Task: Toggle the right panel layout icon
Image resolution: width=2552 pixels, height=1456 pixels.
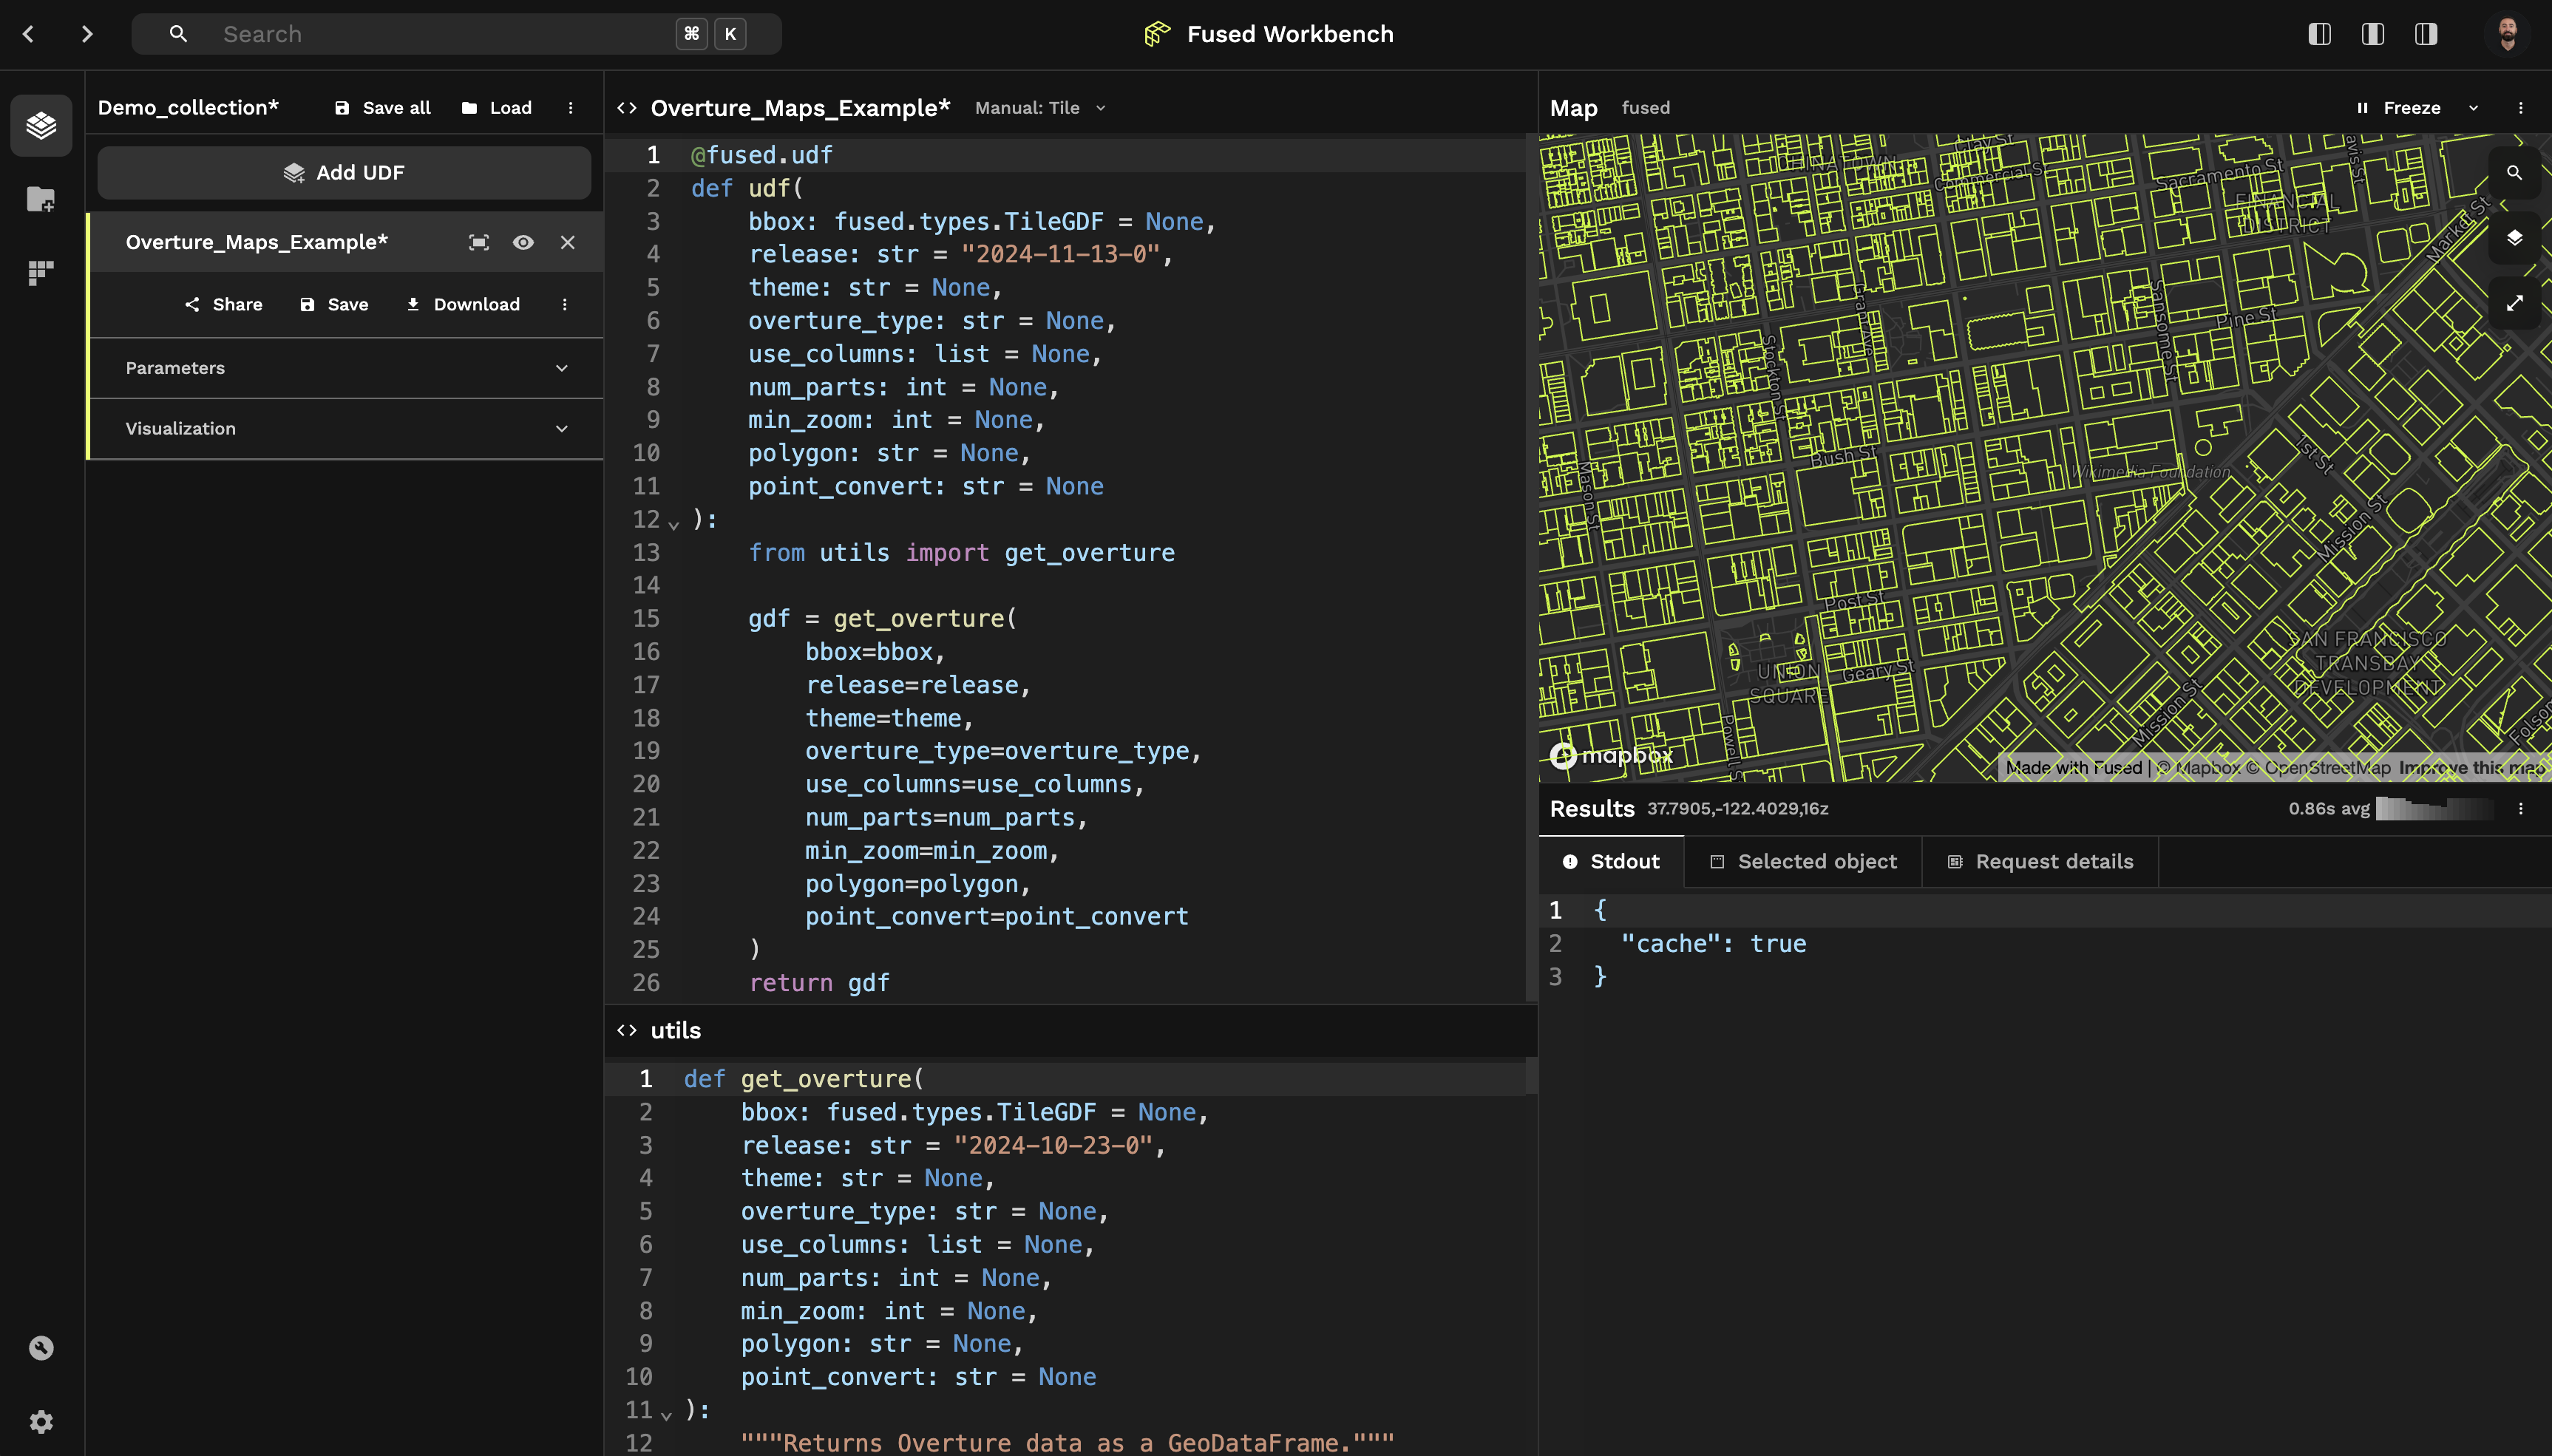Action: click(x=2425, y=34)
